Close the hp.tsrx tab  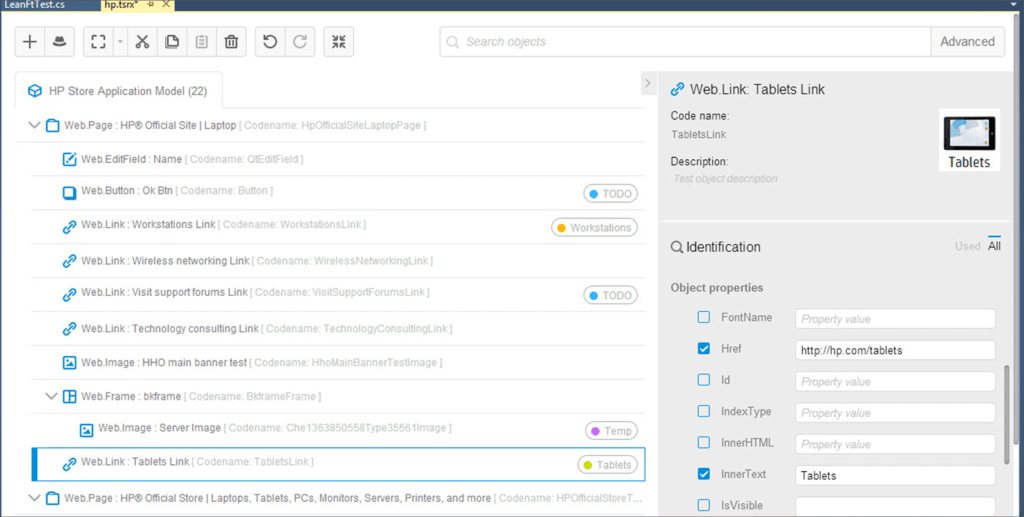coord(166,5)
